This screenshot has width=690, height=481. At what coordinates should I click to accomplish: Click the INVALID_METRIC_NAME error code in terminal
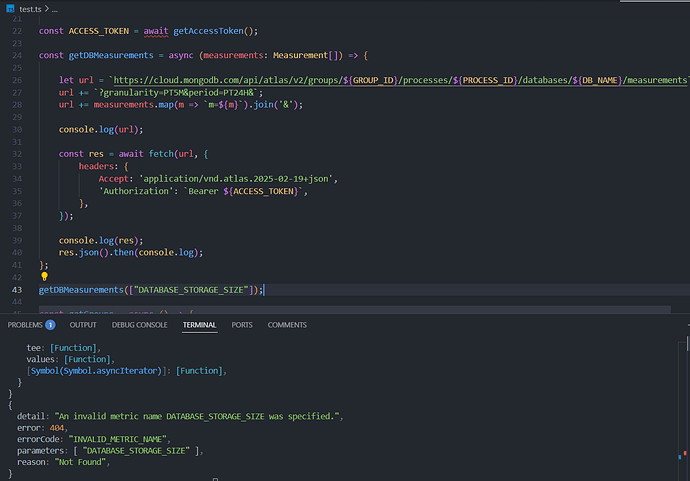click(x=123, y=436)
